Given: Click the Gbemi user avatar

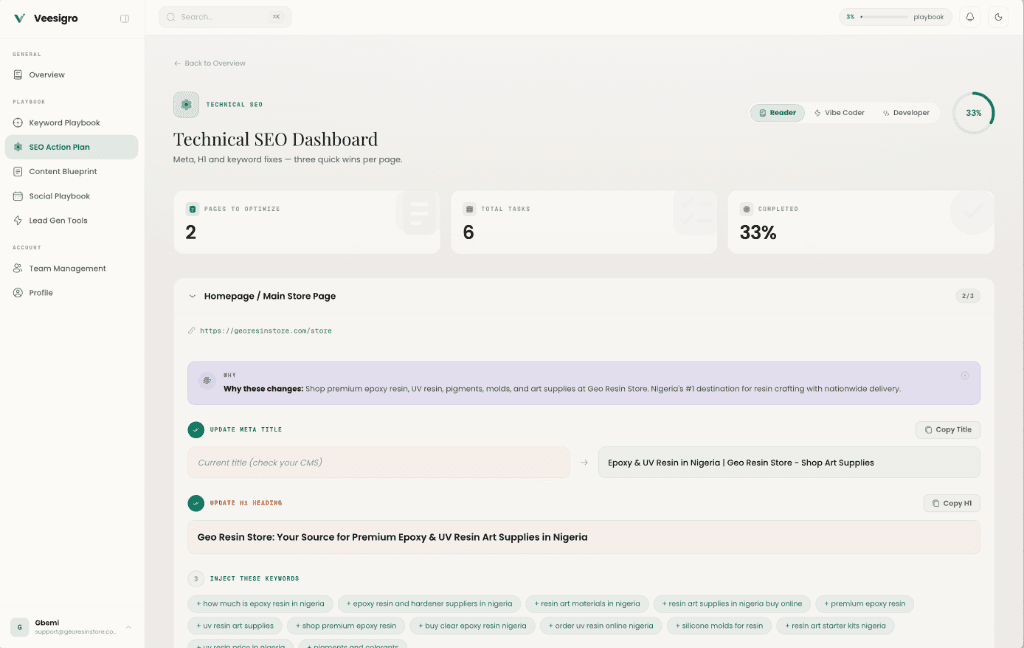Looking at the screenshot, I should pyautogui.click(x=20, y=627).
